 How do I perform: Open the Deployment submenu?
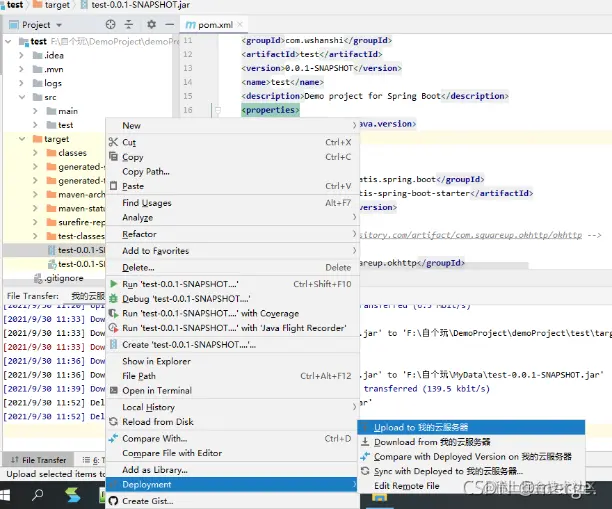(233, 484)
